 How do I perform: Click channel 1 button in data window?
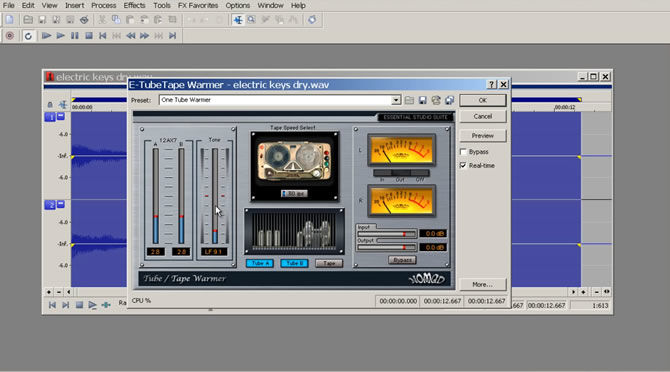point(50,117)
